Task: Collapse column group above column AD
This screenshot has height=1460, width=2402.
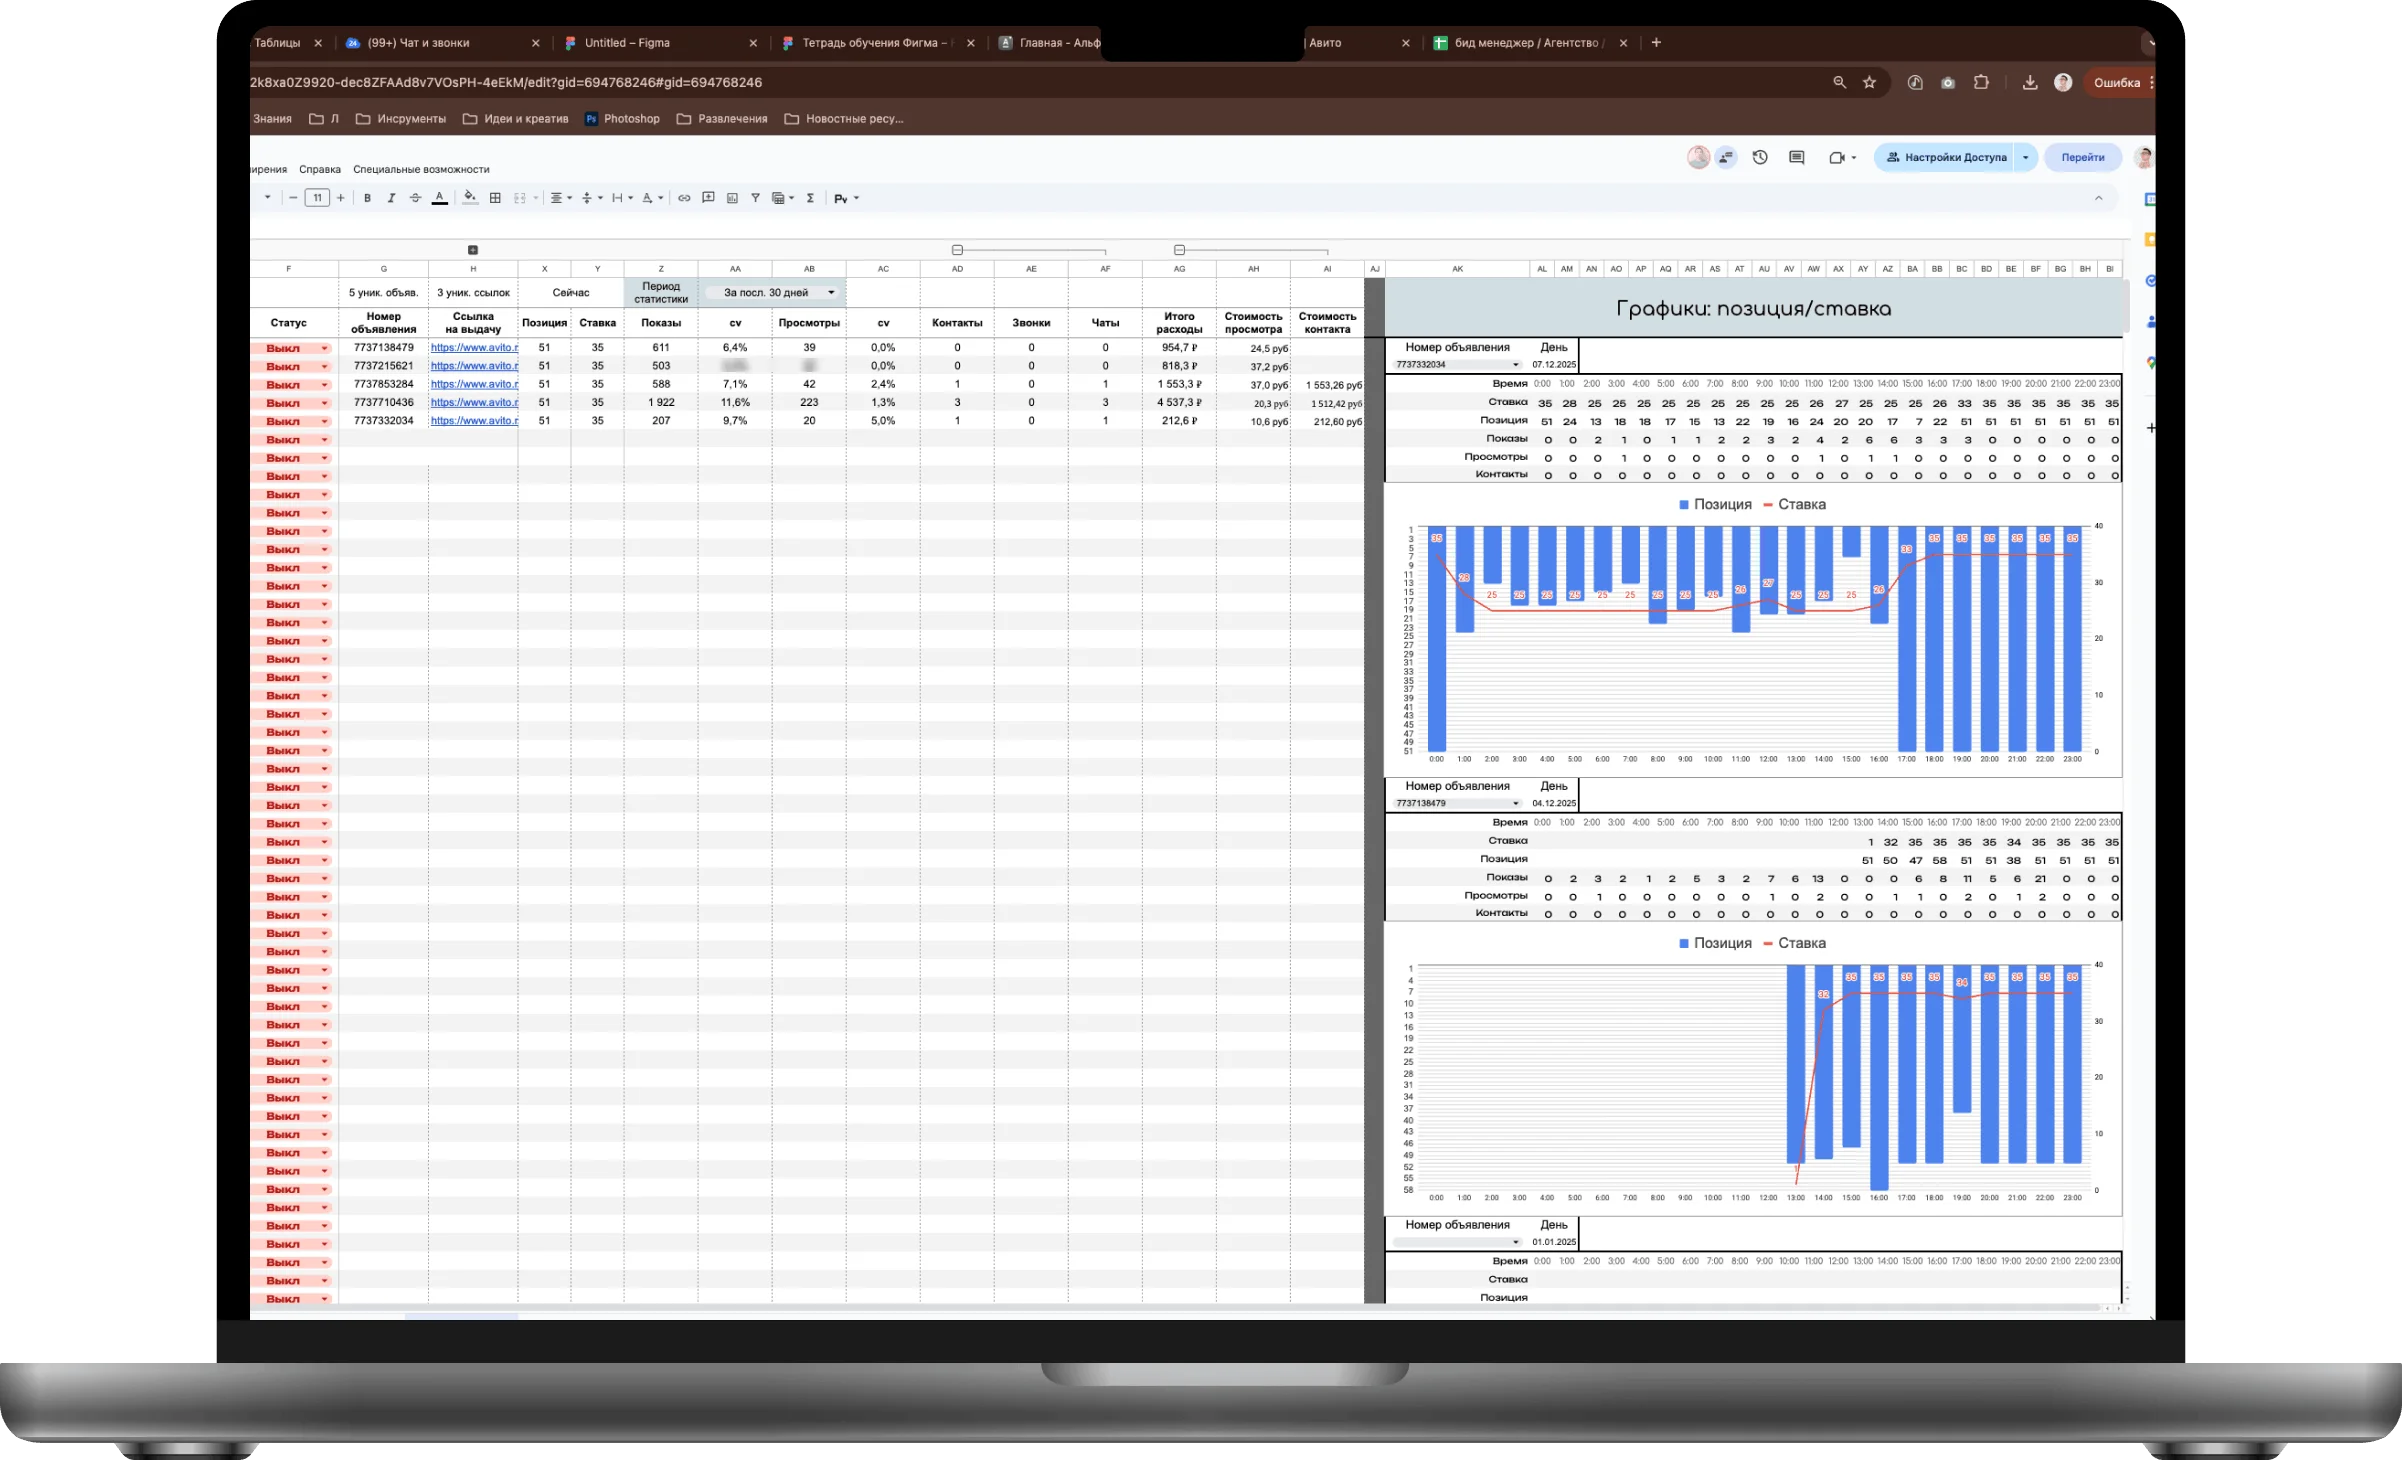Action: pyautogui.click(x=957, y=250)
